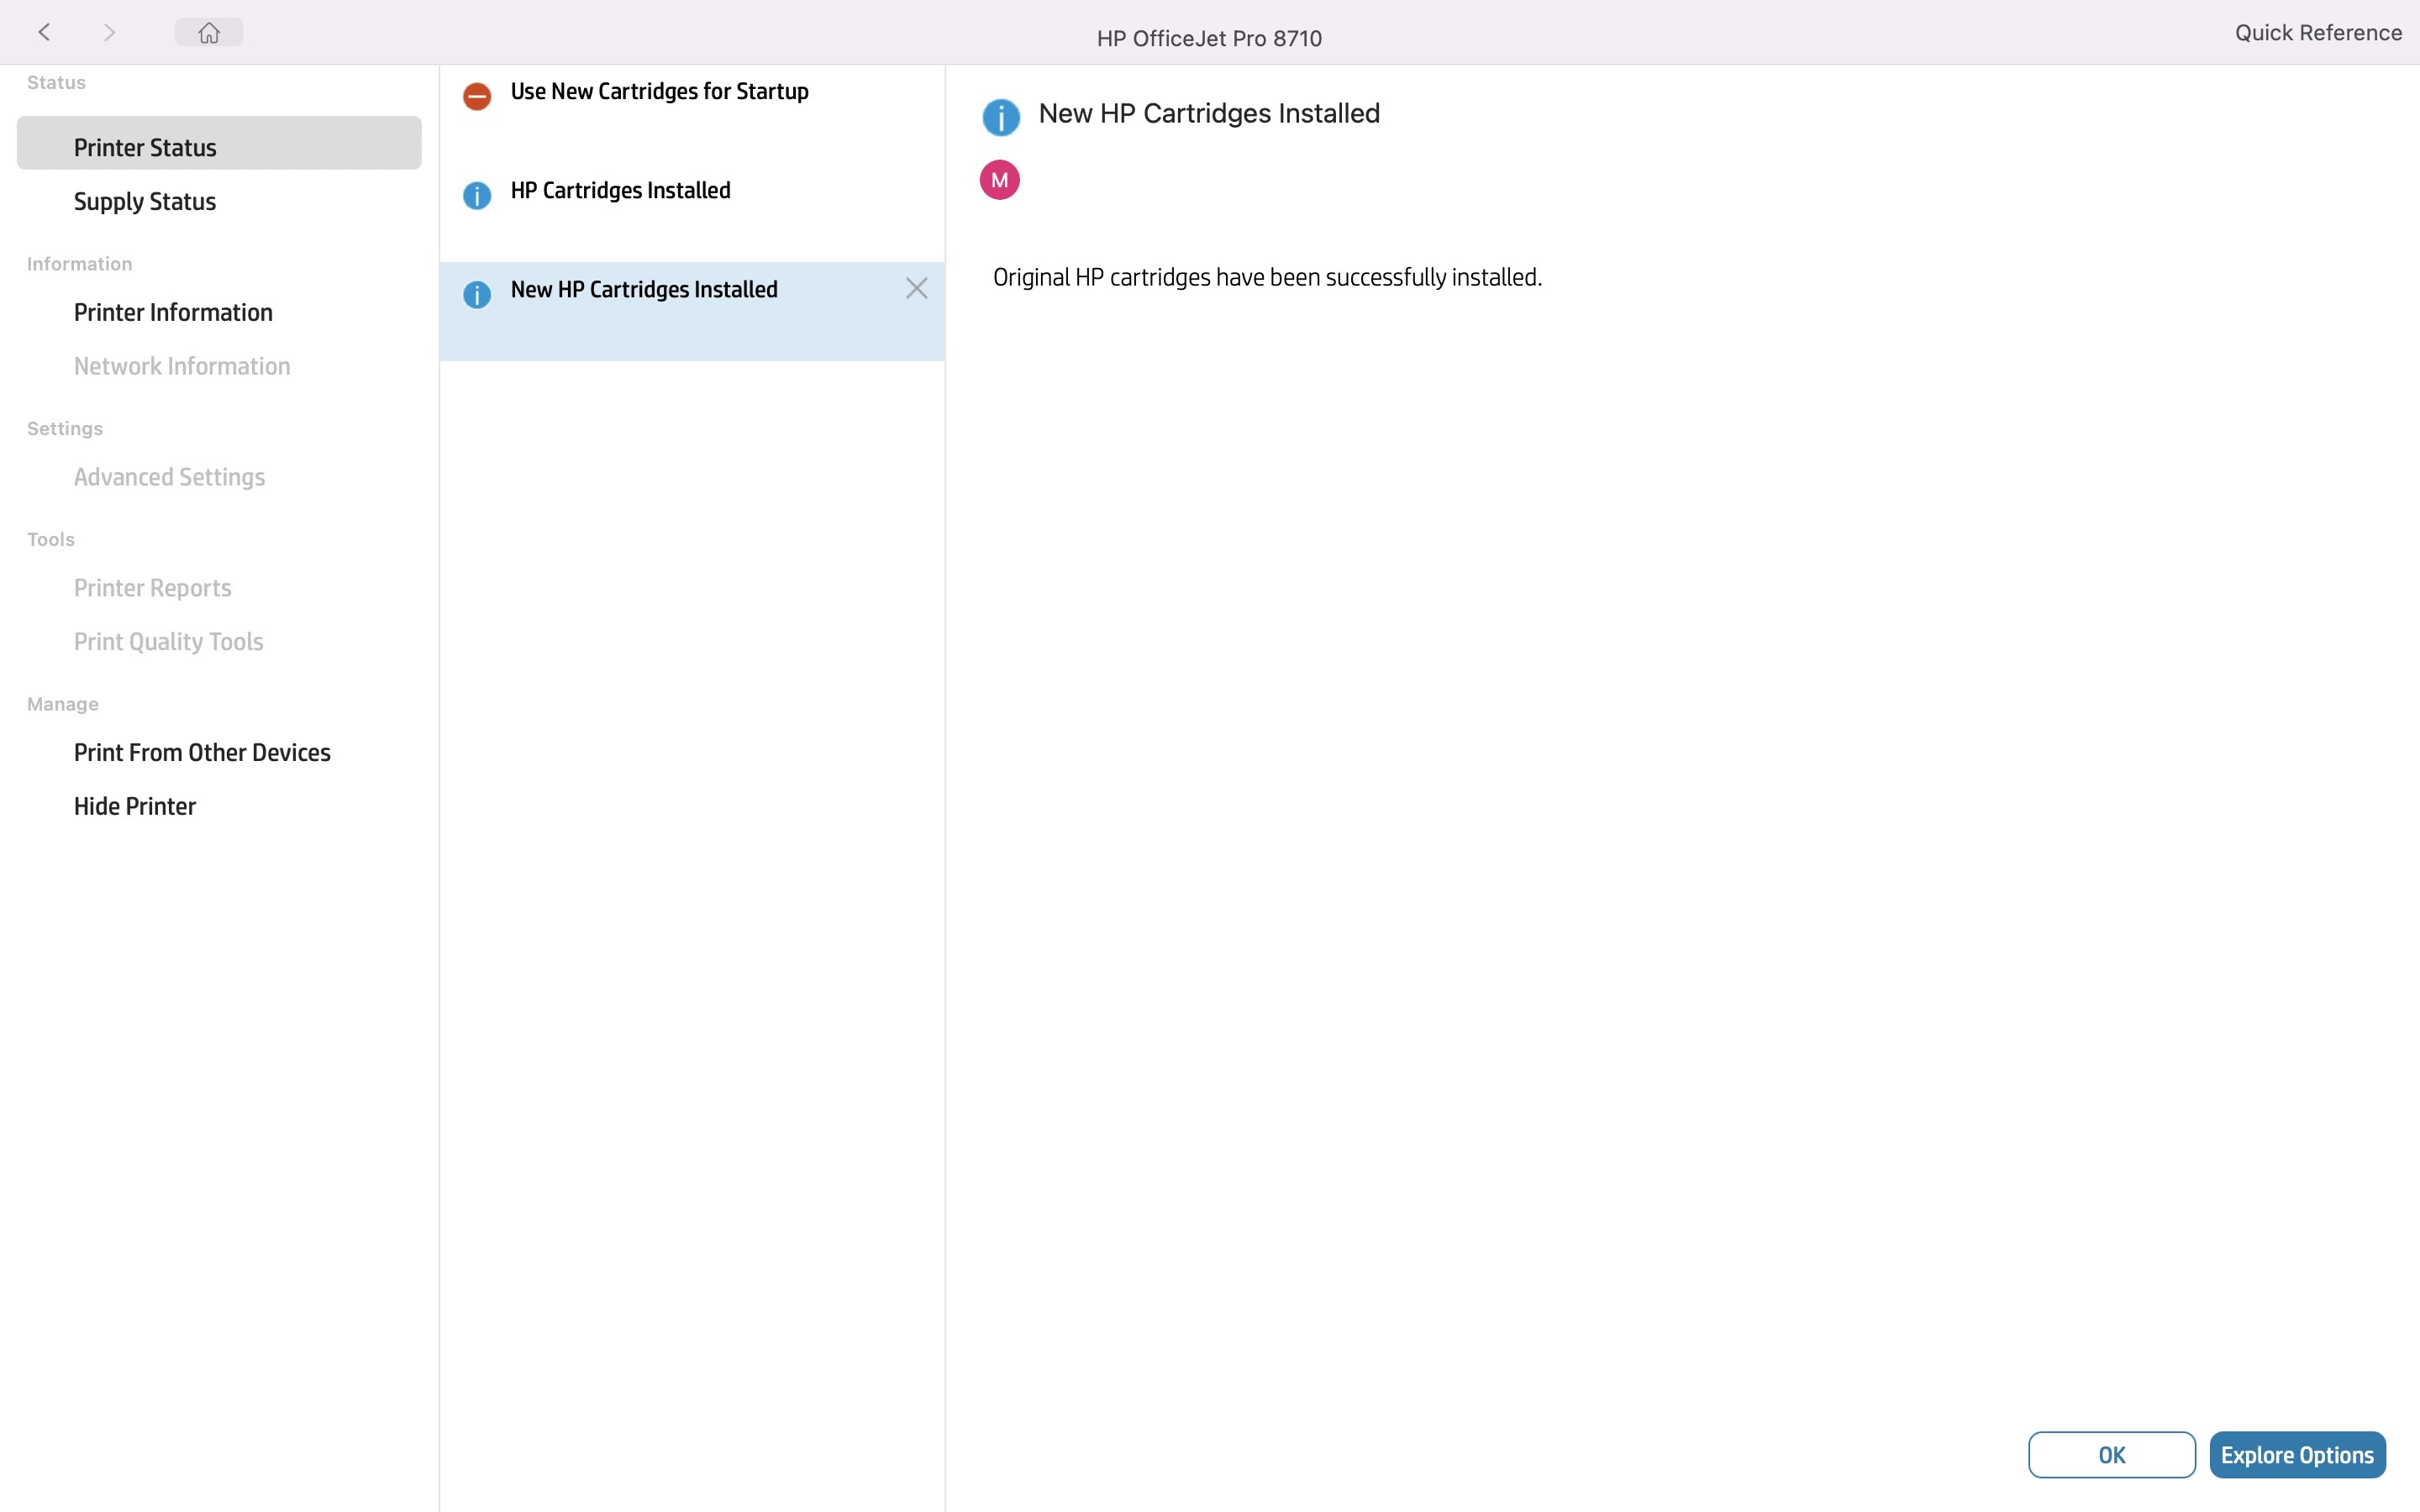Click the red error icon for Startup cartridges

pyautogui.click(x=477, y=96)
